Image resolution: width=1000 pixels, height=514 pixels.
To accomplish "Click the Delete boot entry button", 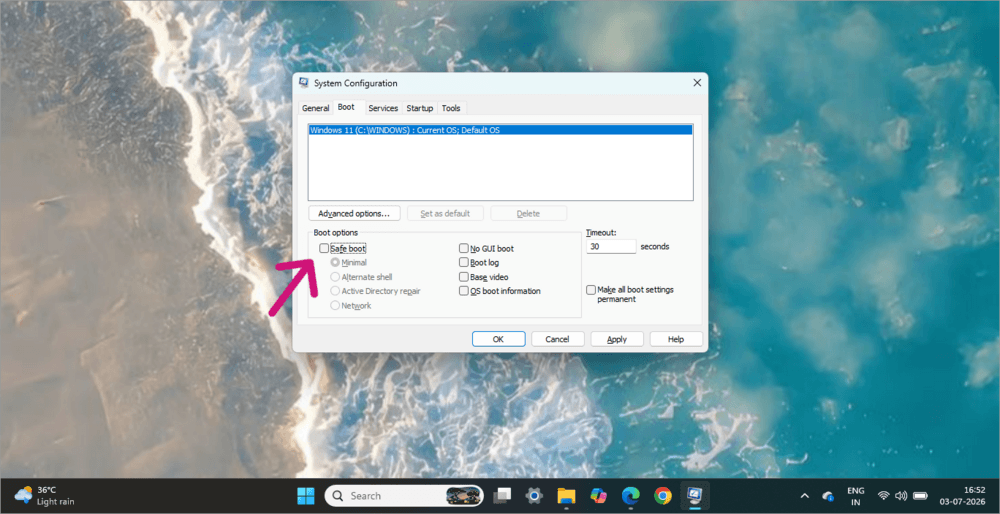I will pos(528,214).
